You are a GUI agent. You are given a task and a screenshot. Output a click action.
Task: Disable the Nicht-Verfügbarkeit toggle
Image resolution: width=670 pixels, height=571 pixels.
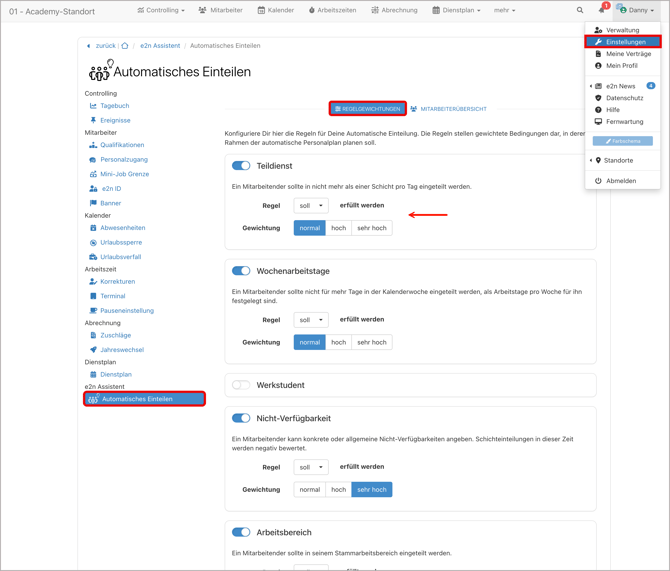[241, 418]
